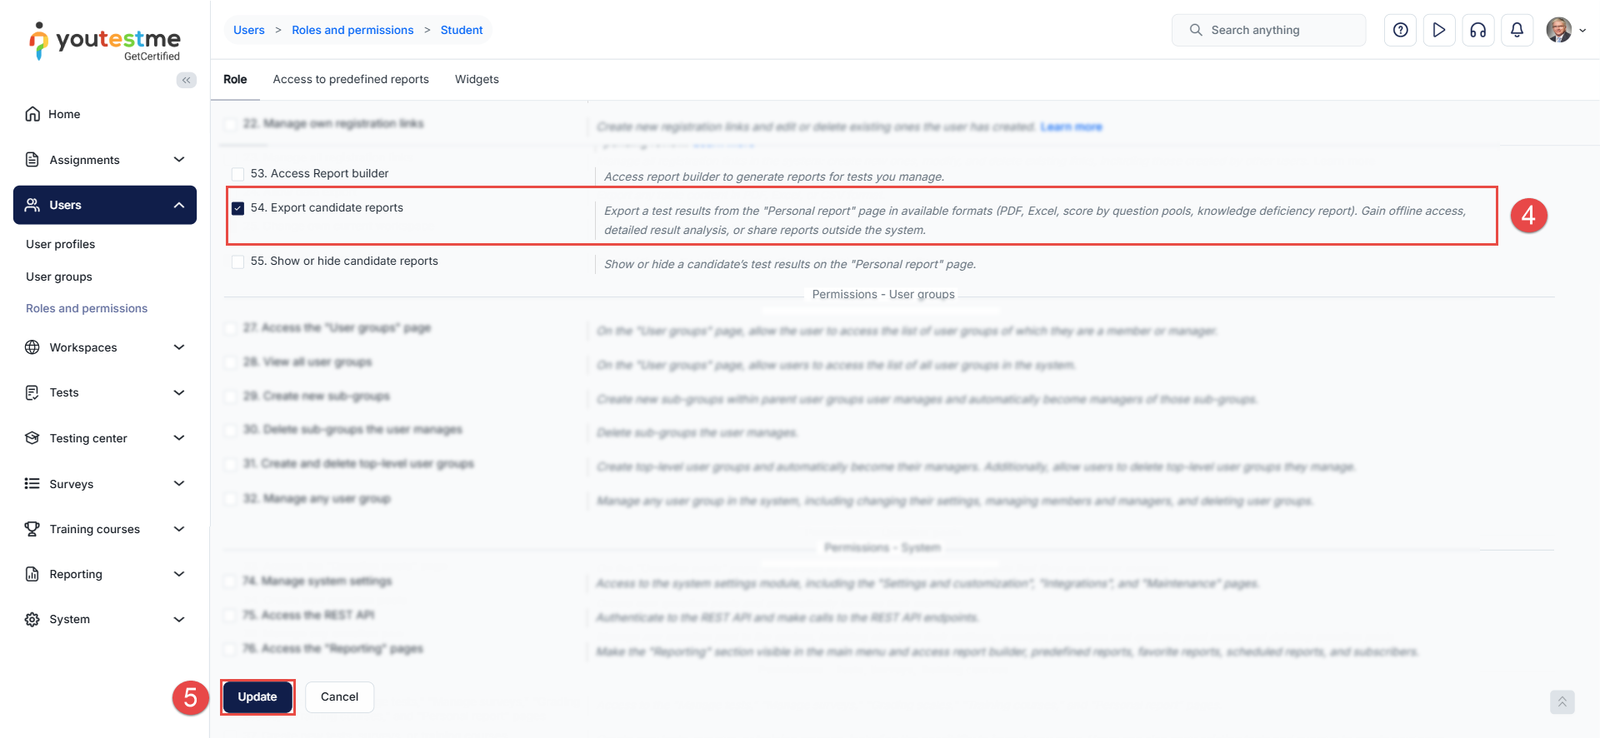The image size is (1600, 738).
Task: Open the user avatar dropdown
Action: coord(1565,30)
